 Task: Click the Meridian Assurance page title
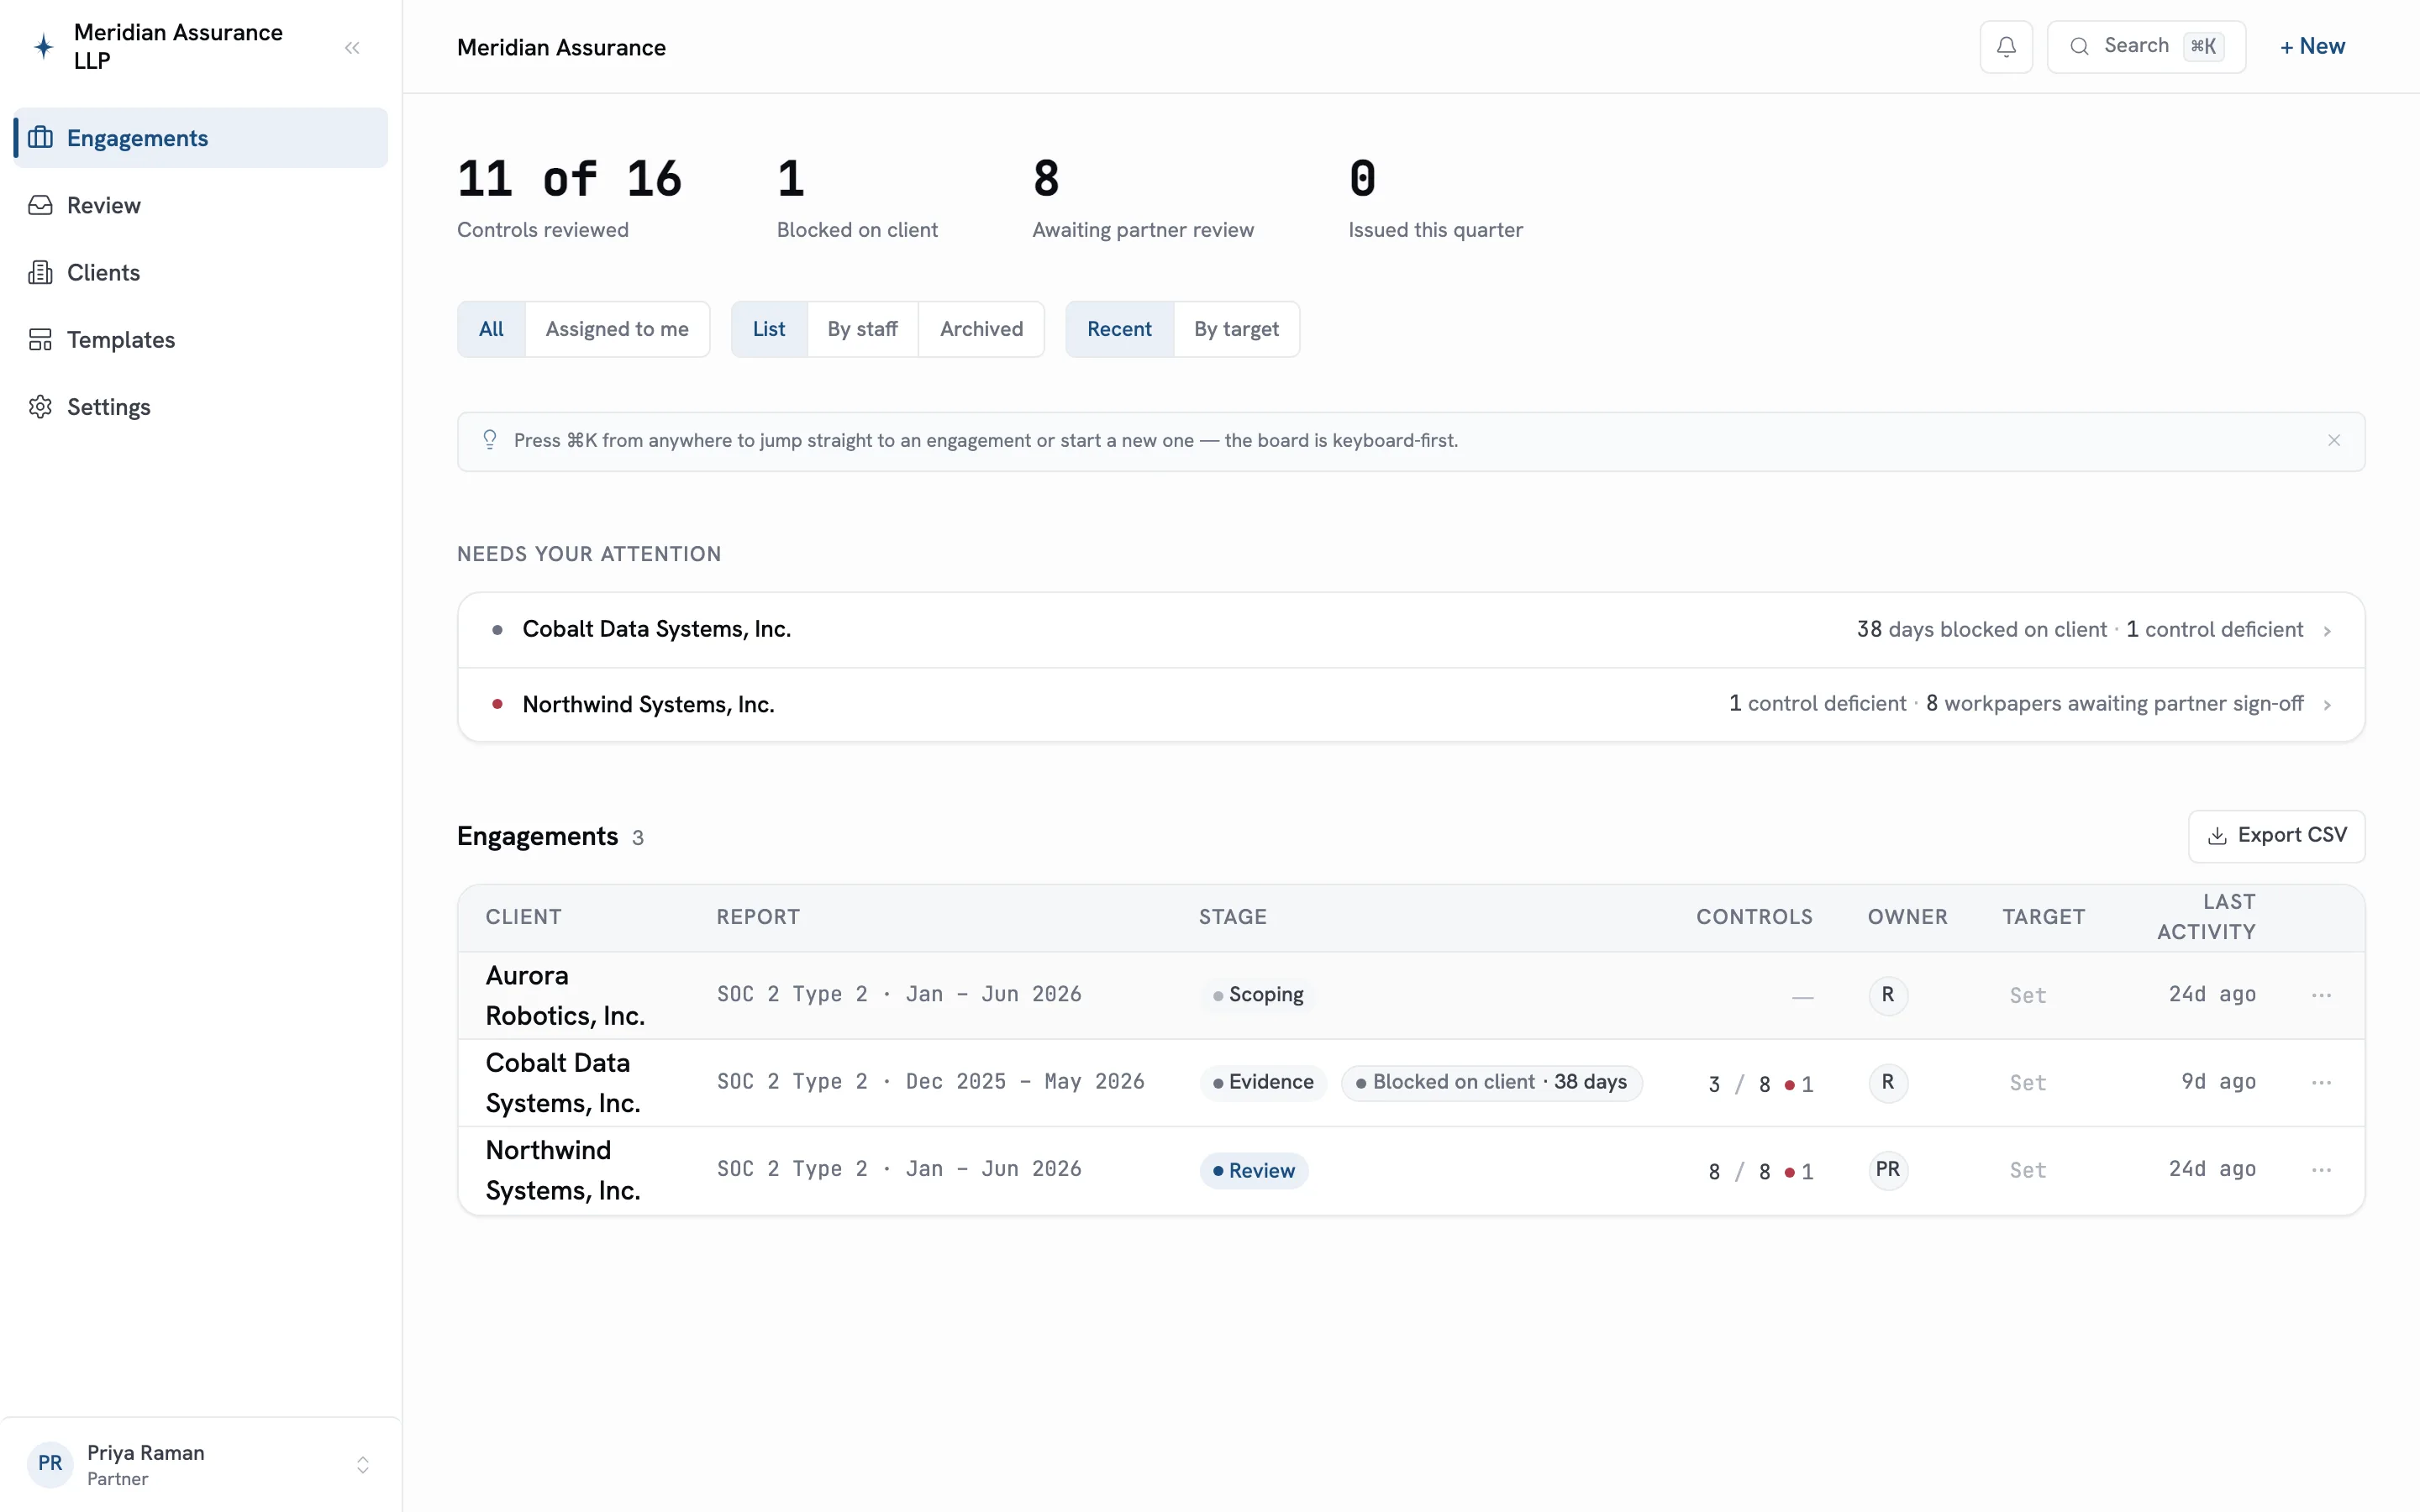click(561, 47)
